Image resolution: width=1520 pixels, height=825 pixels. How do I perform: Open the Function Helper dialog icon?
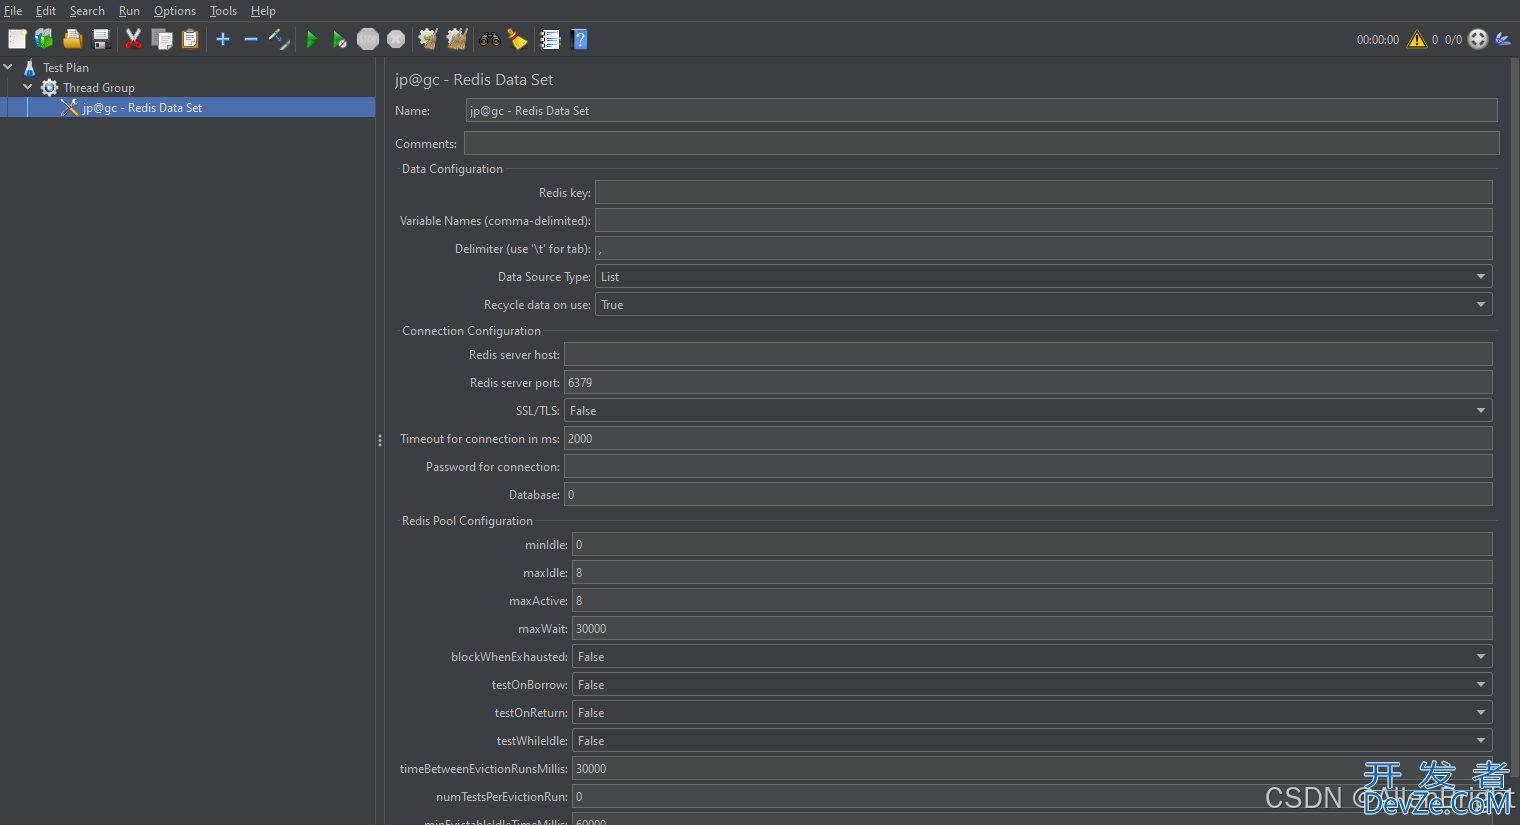click(550, 39)
